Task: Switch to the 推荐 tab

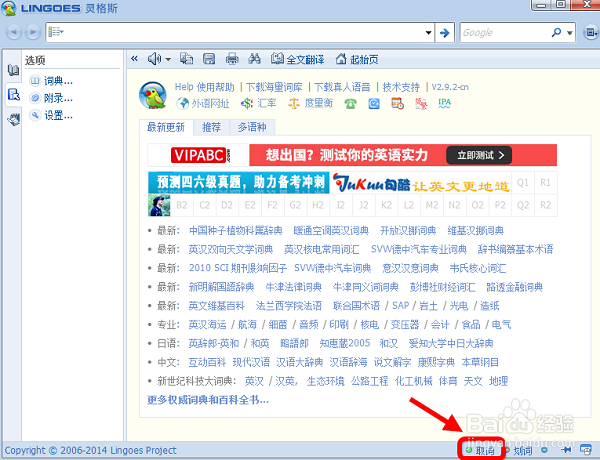Action: pos(211,127)
